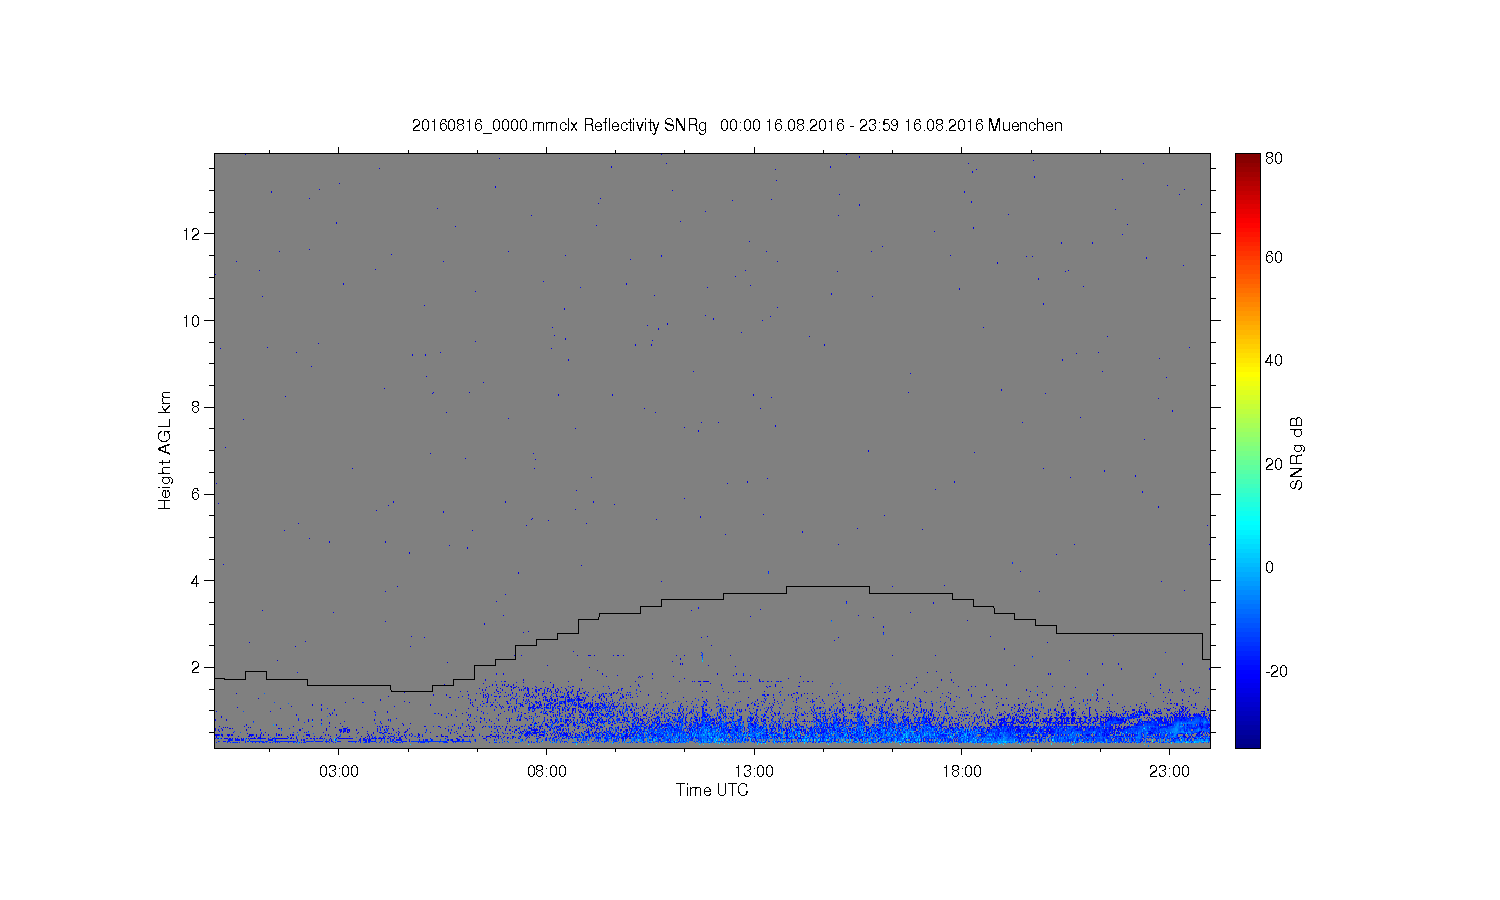Click the colorbar value 60

coord(1274,258)
